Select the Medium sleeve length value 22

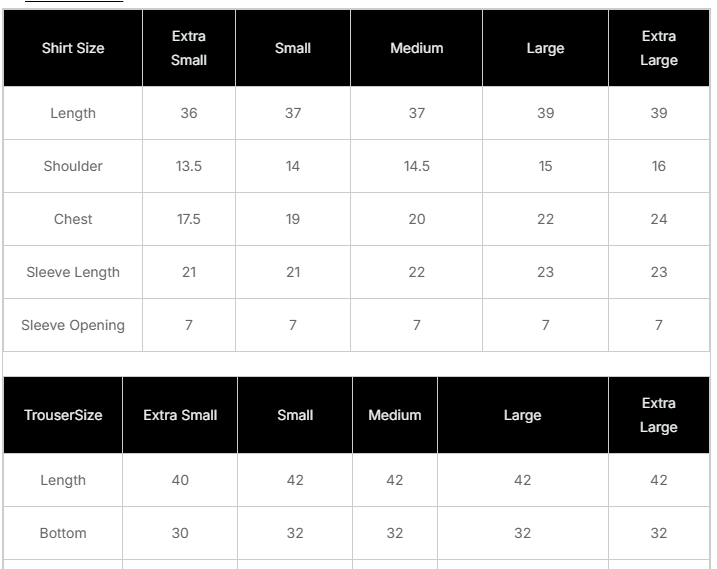[x=417, y=272]
